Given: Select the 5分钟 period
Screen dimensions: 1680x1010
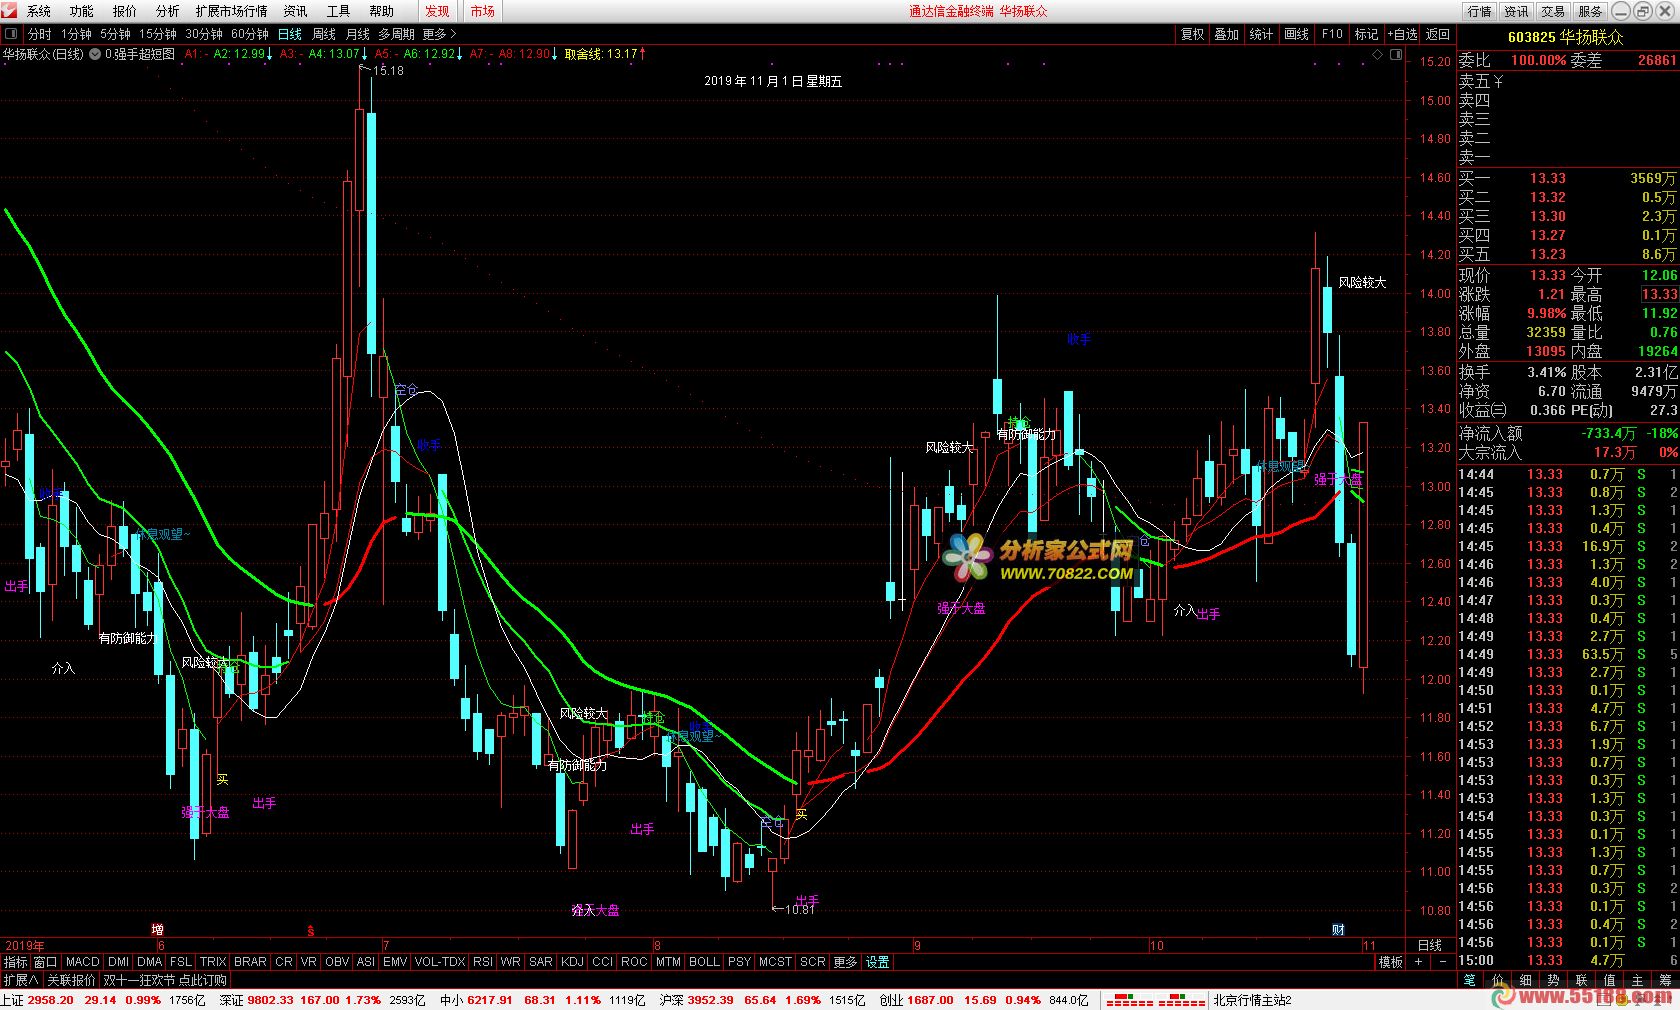Looking at the screenshot, I should pyautogui.click(x=115, y=34).
